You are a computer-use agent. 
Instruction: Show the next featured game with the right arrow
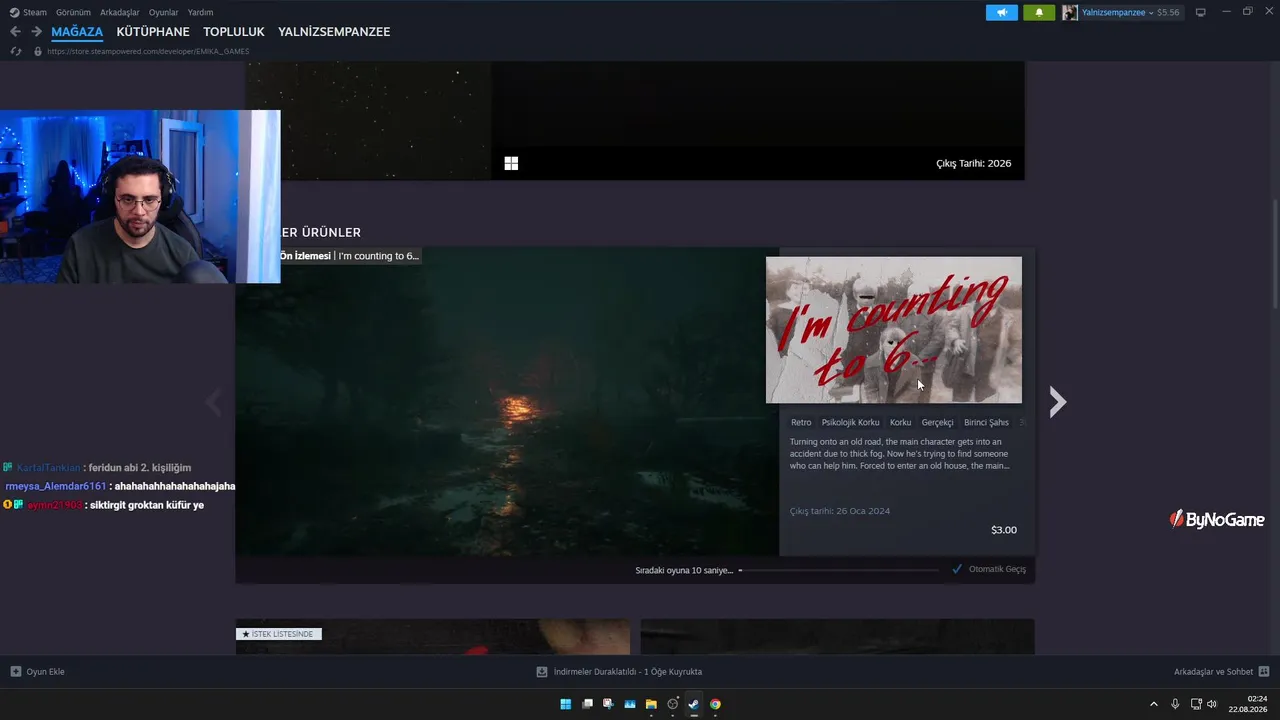pos(1057,402)
